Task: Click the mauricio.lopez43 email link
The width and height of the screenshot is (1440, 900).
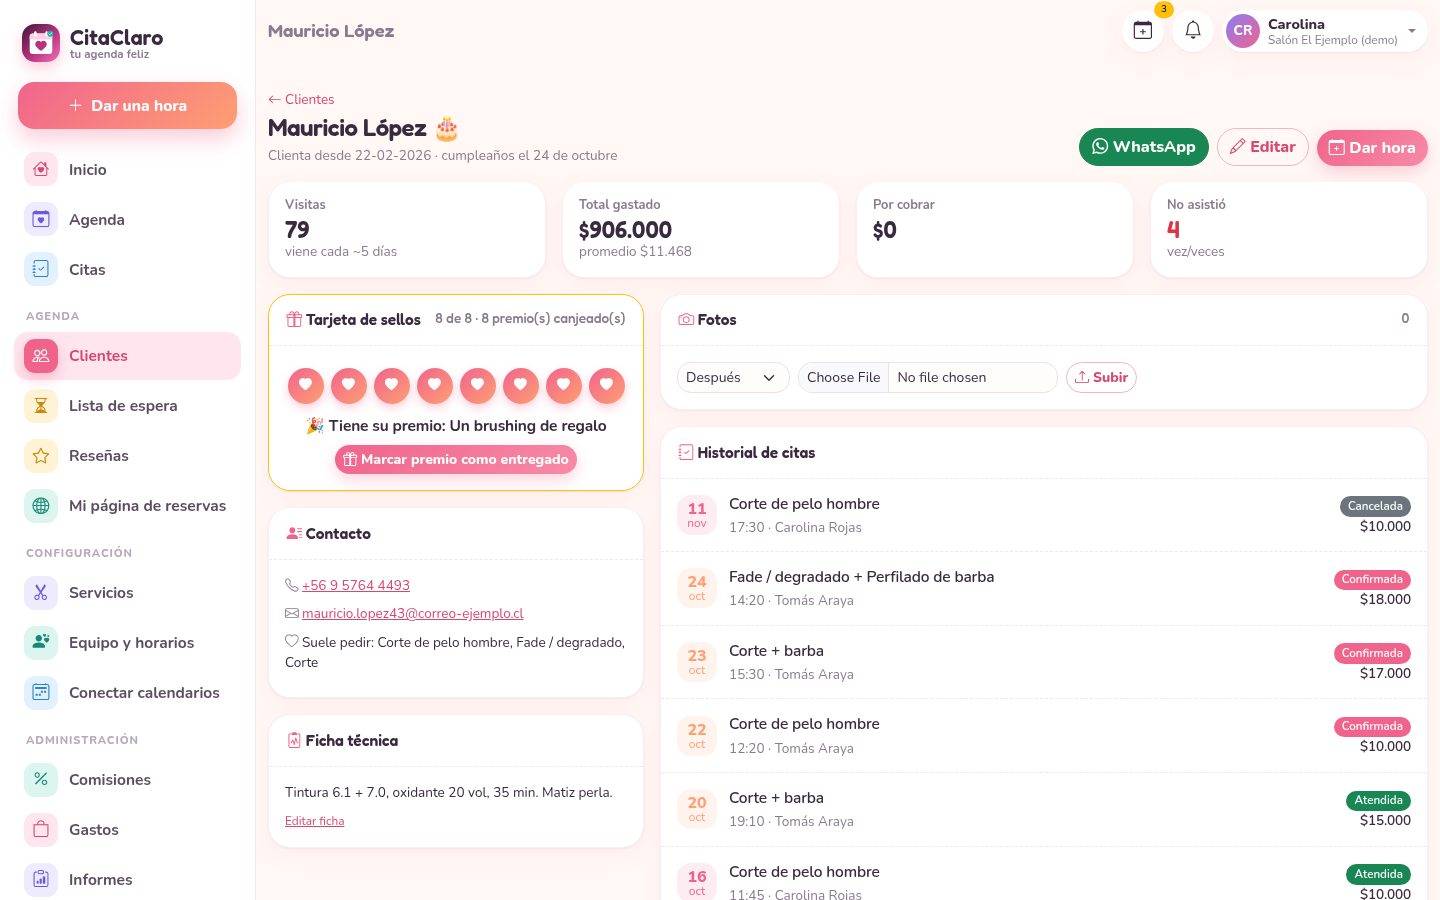Action: (x=413, y=613)
